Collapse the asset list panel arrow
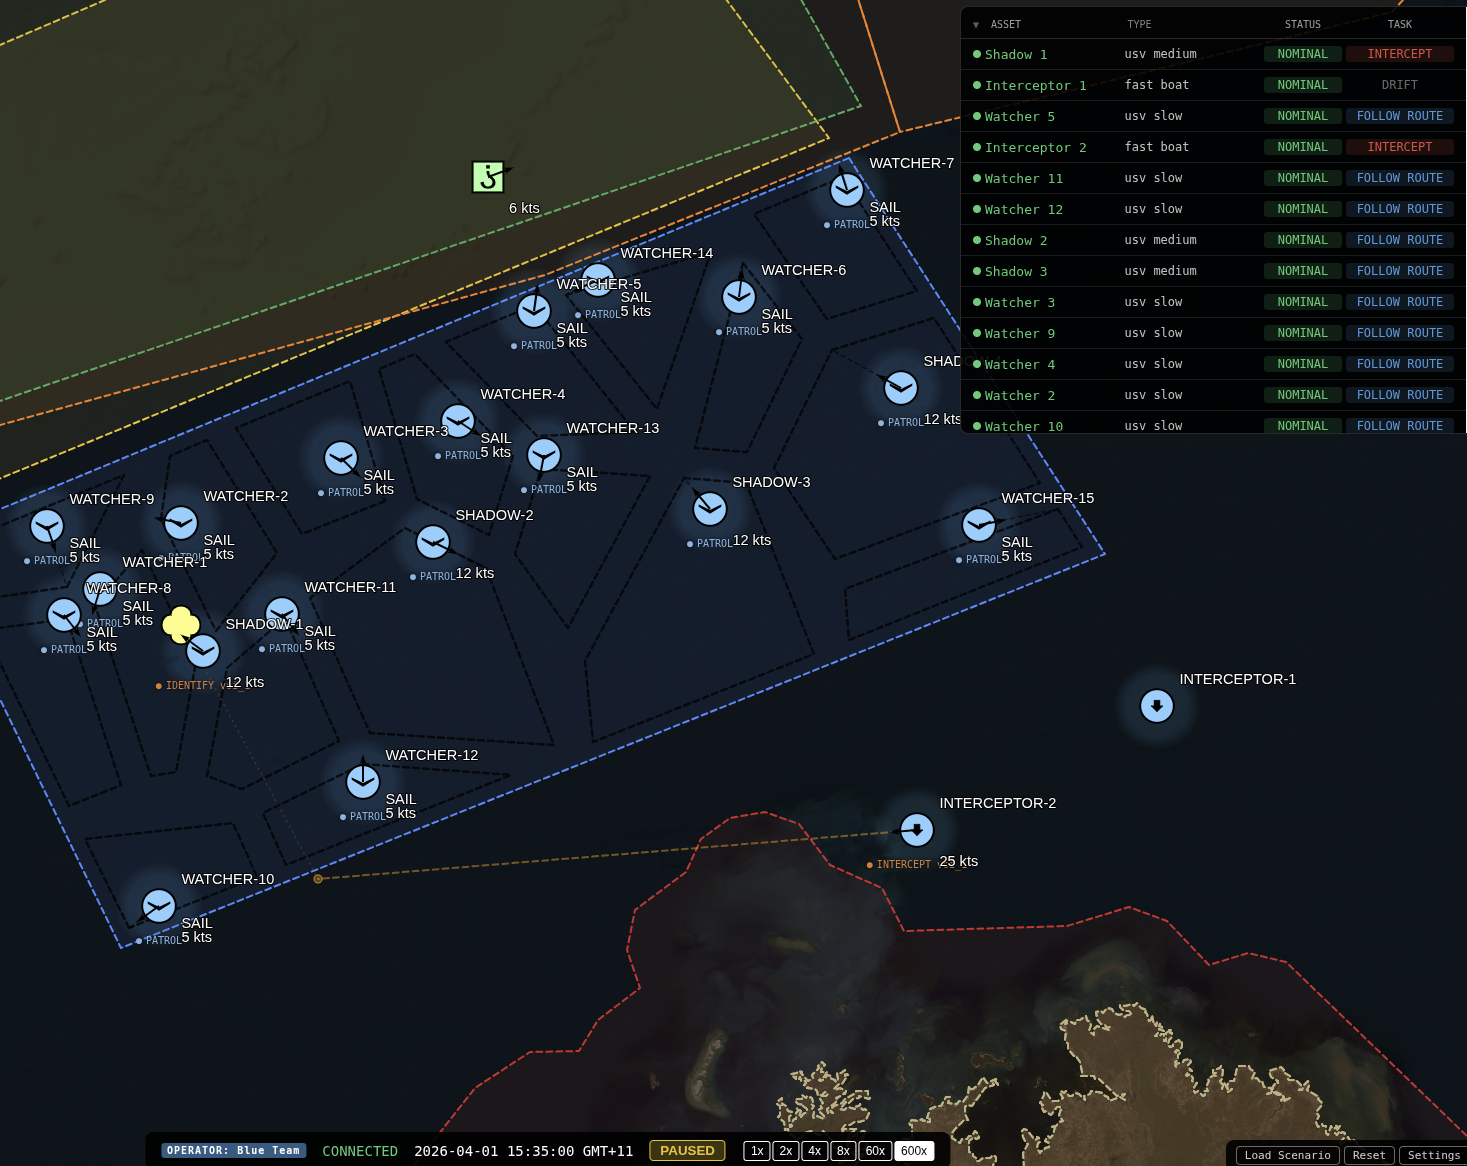This screenshot has width=1467, height=1166. pyautogui.click(x=976, y=25)
